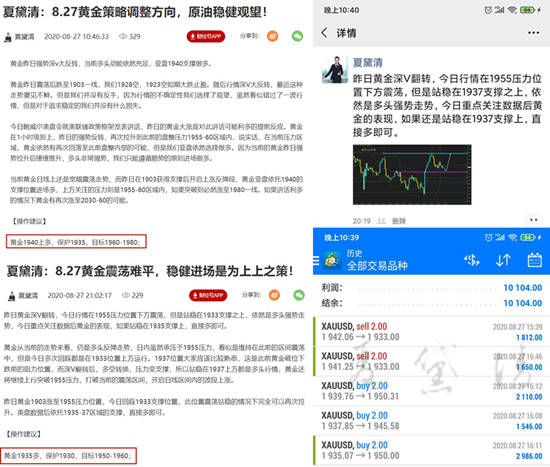Click author avatar in the 10:46:33 article
This screenshot has height=467, width=550.
(x=8, y=37)
